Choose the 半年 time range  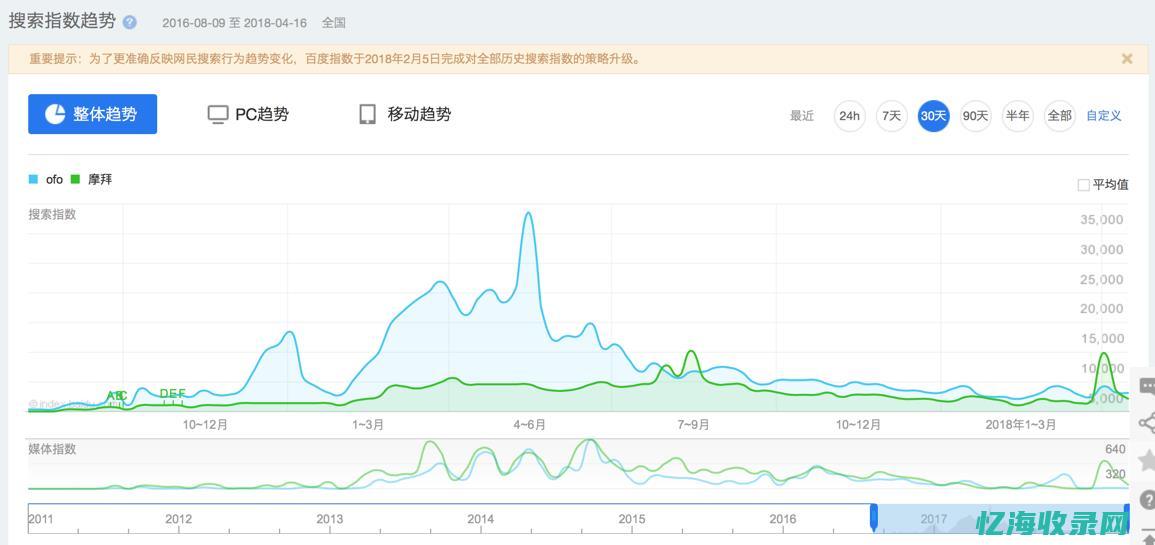pyautogui.click(x=1017, y=116)
